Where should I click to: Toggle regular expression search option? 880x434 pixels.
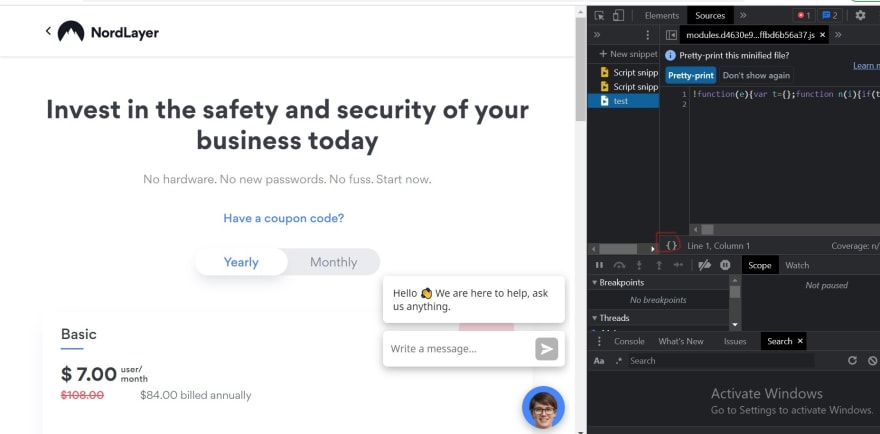point(618,361)
